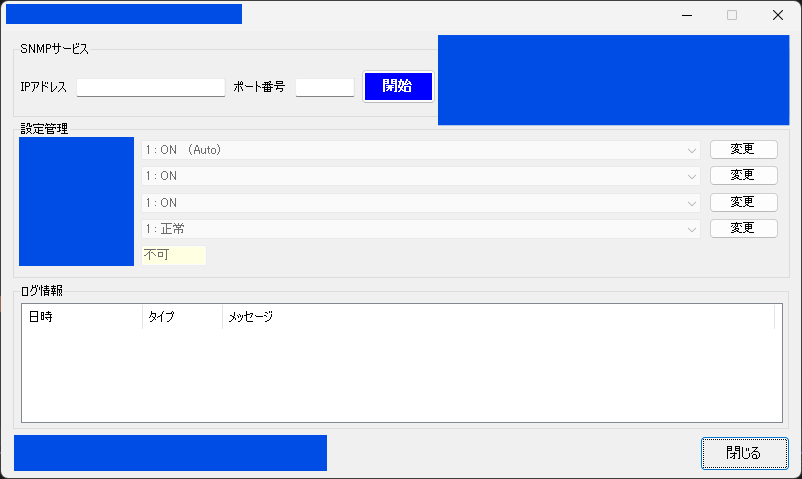Viewport: 802px width, 479px height.
Task: Select the タイプ column header
Action: coord(183,317)
